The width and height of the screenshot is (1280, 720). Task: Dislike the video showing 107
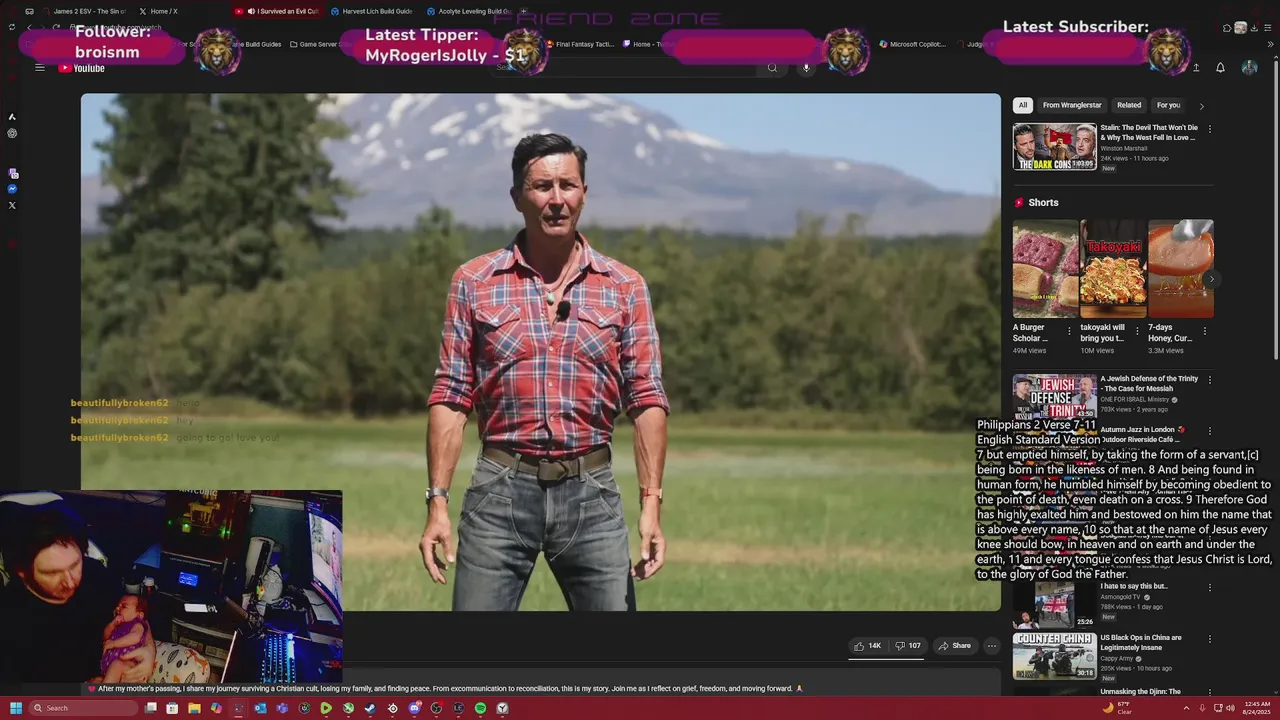tap(908, 646)
